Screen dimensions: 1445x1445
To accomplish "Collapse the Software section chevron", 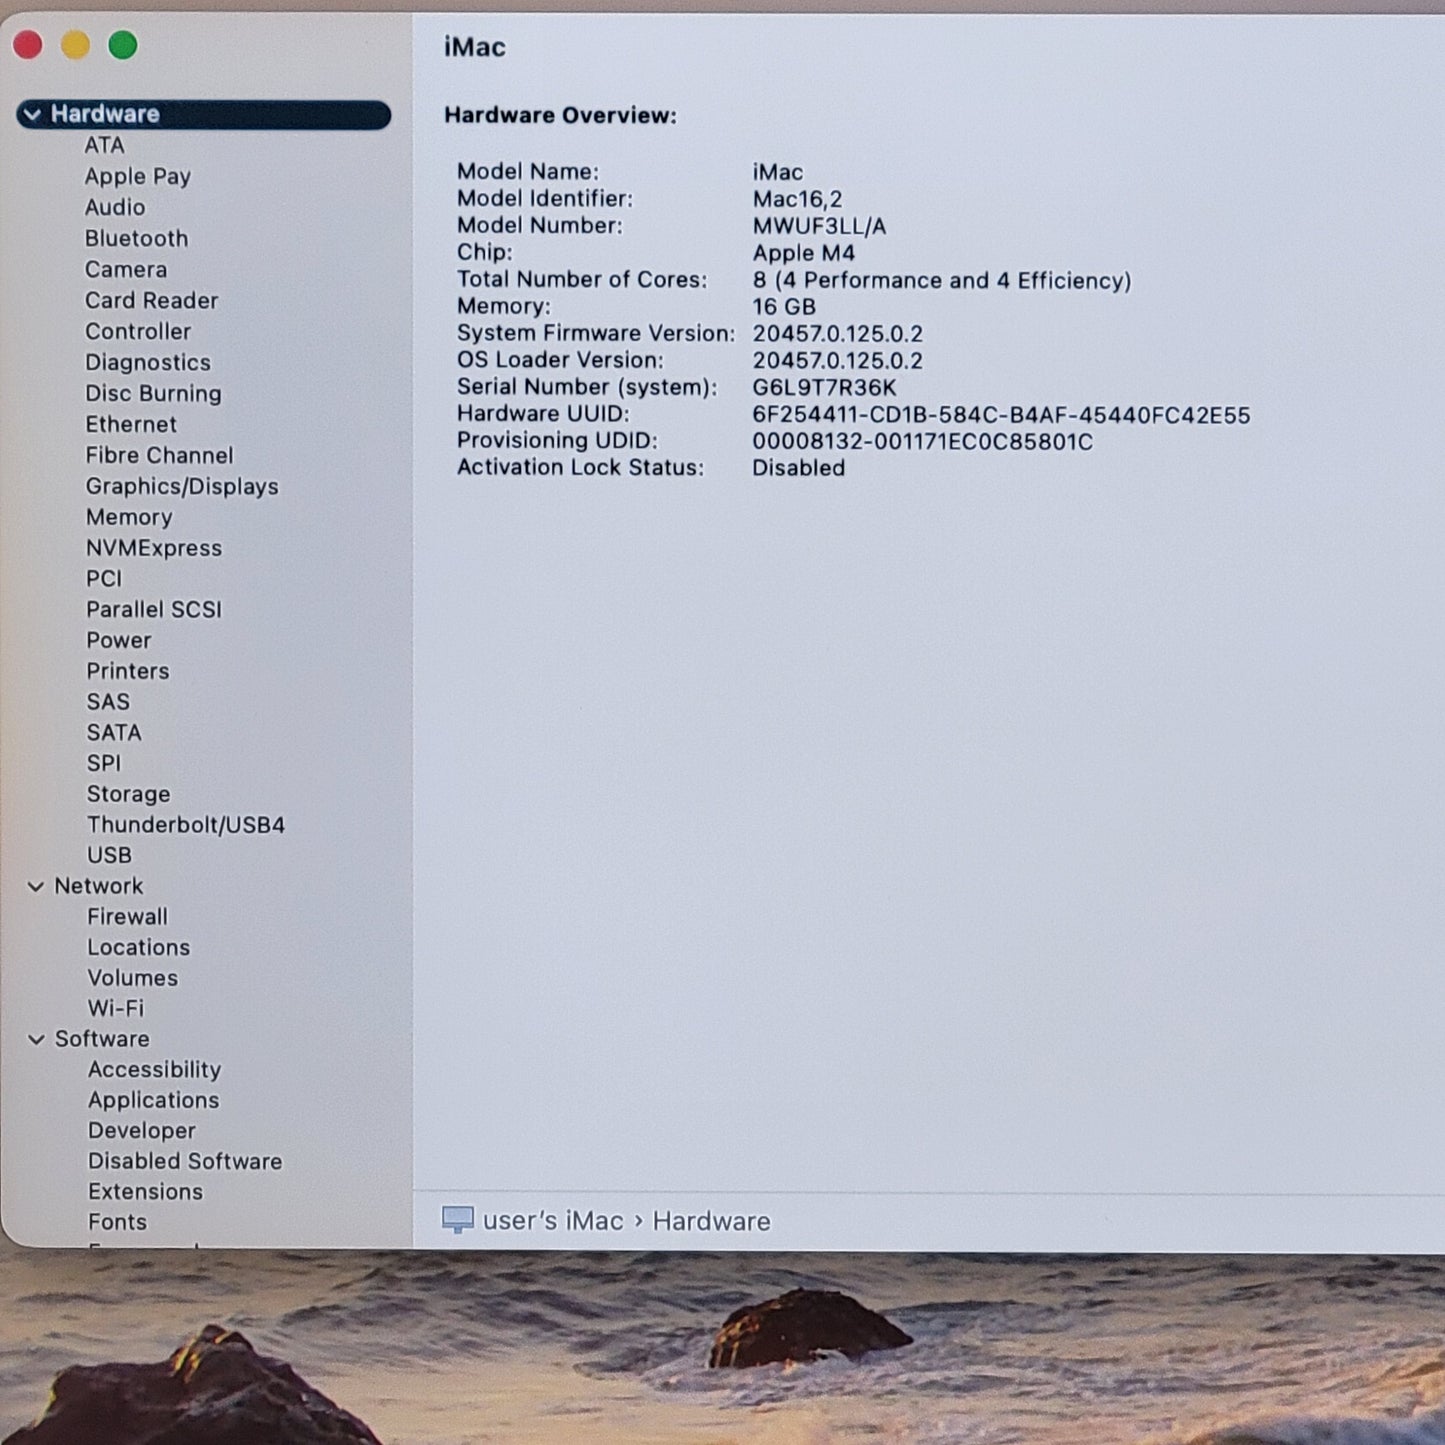I will tap(36, 1039).
